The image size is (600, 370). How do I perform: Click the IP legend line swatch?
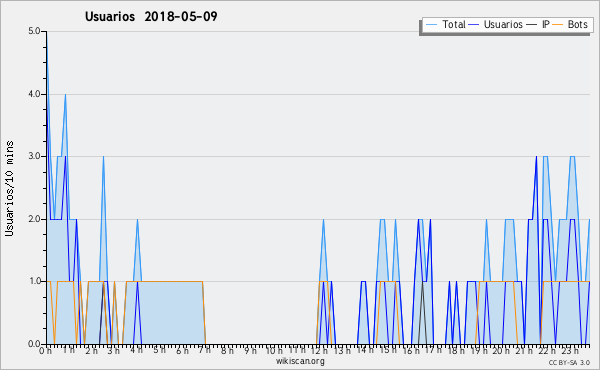(x=532, y=25)
